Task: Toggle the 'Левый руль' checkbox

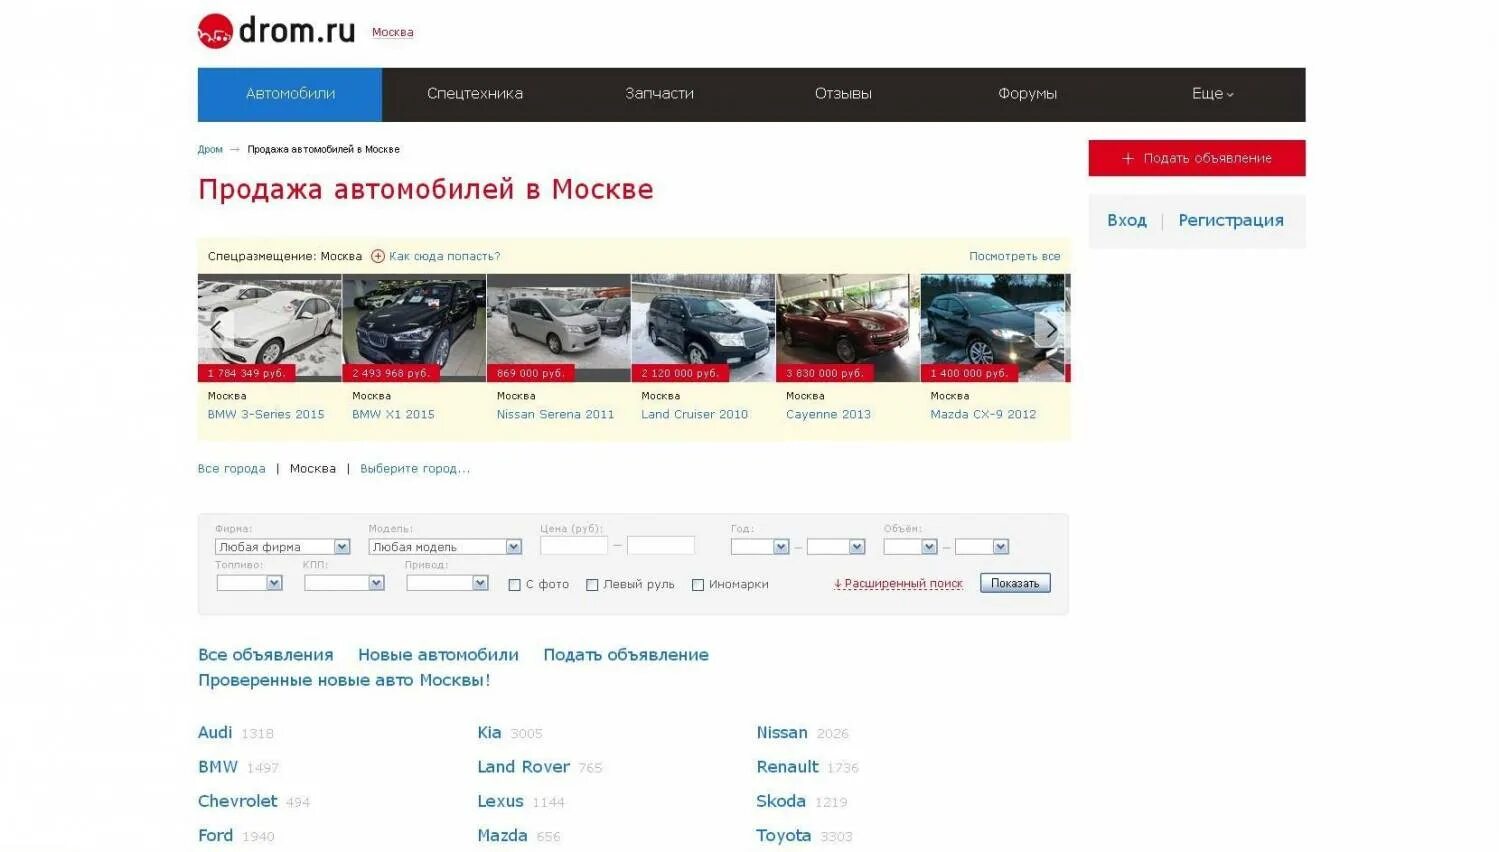Action: (x=592, y=584)
